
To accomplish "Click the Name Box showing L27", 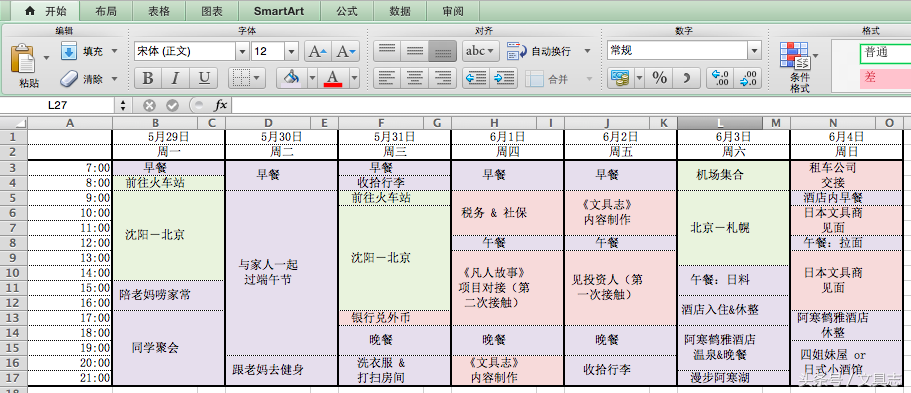I will (58, 105).
